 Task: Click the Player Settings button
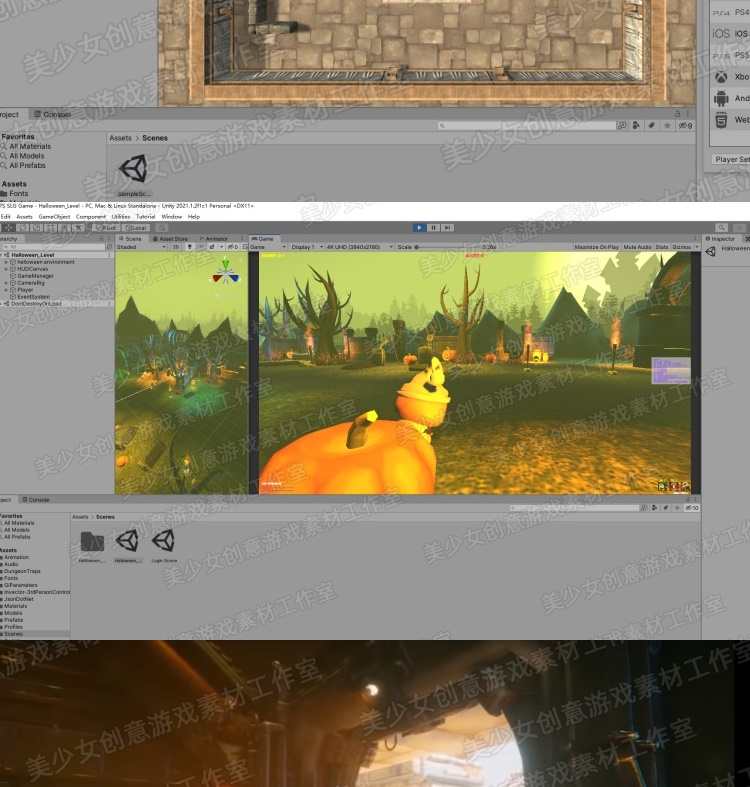point(731,159)
